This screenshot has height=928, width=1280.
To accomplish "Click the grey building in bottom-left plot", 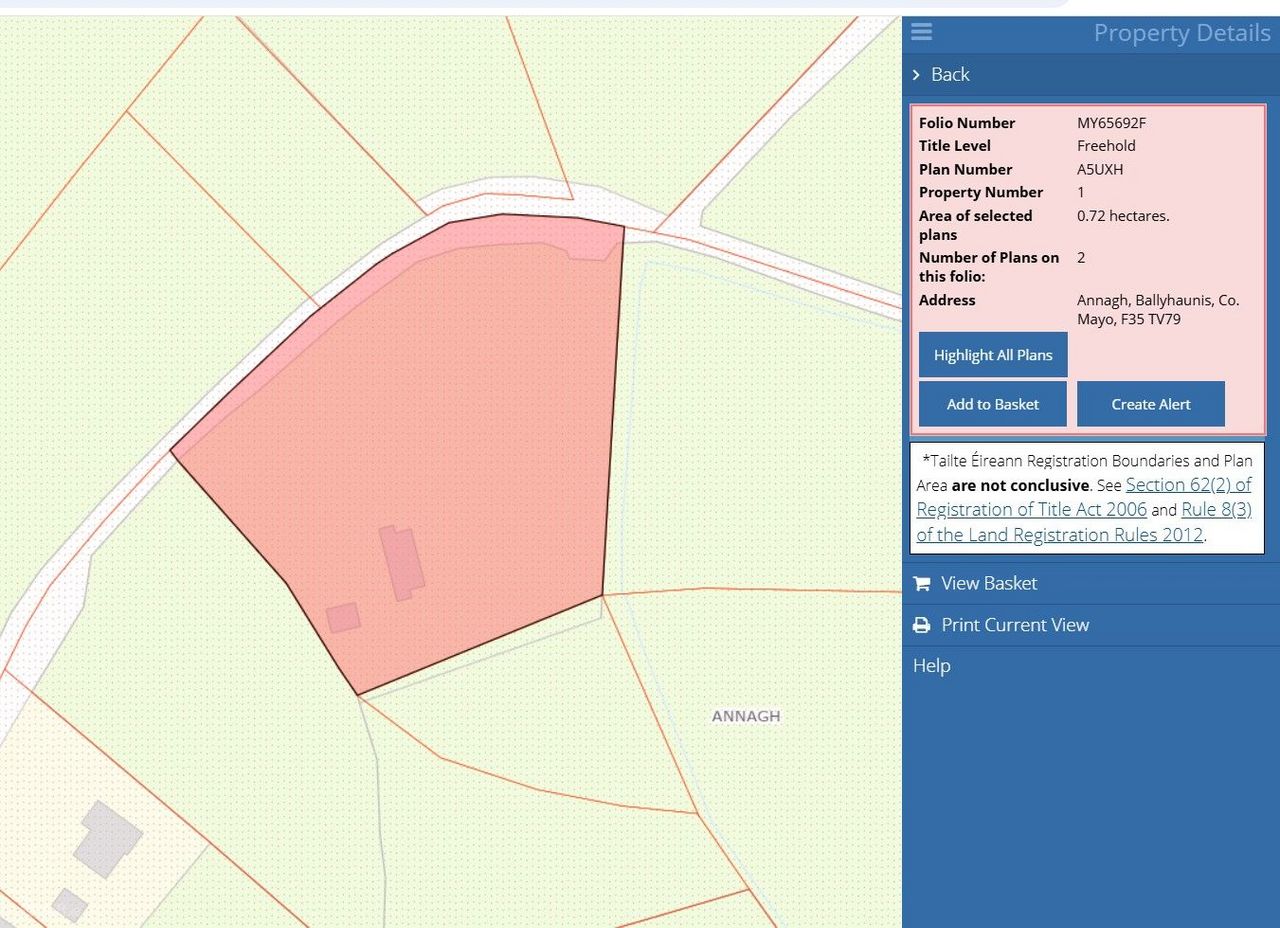I will pyautogui.click(x=108, y=838).
